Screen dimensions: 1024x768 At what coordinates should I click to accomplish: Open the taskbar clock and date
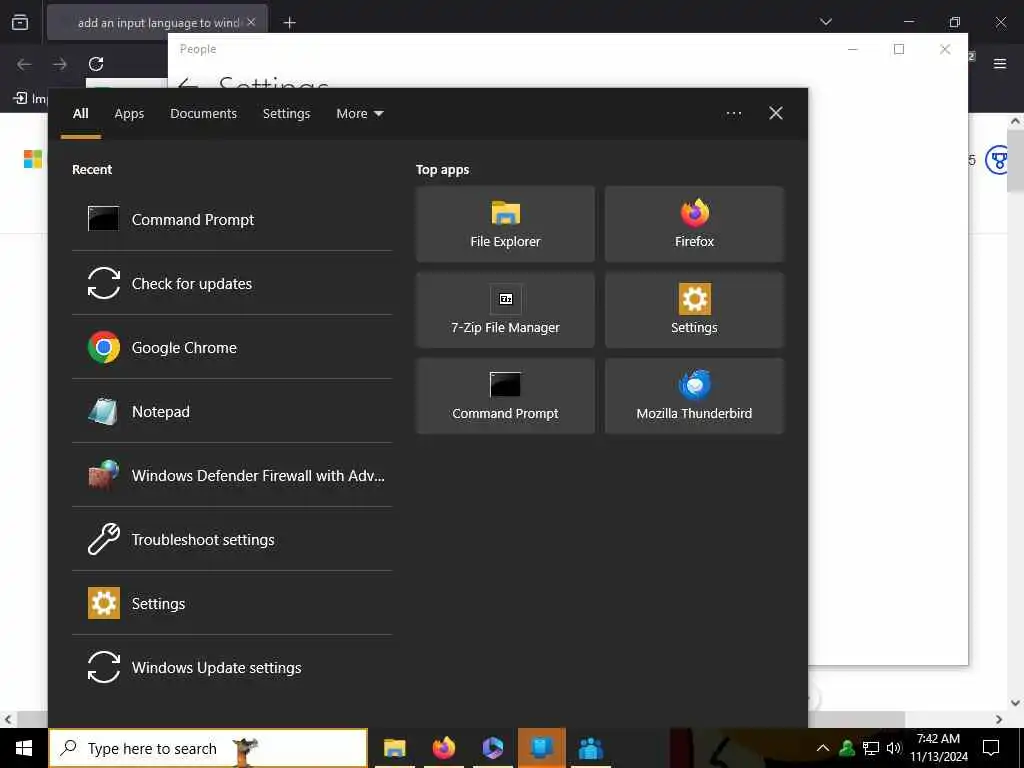939,748
